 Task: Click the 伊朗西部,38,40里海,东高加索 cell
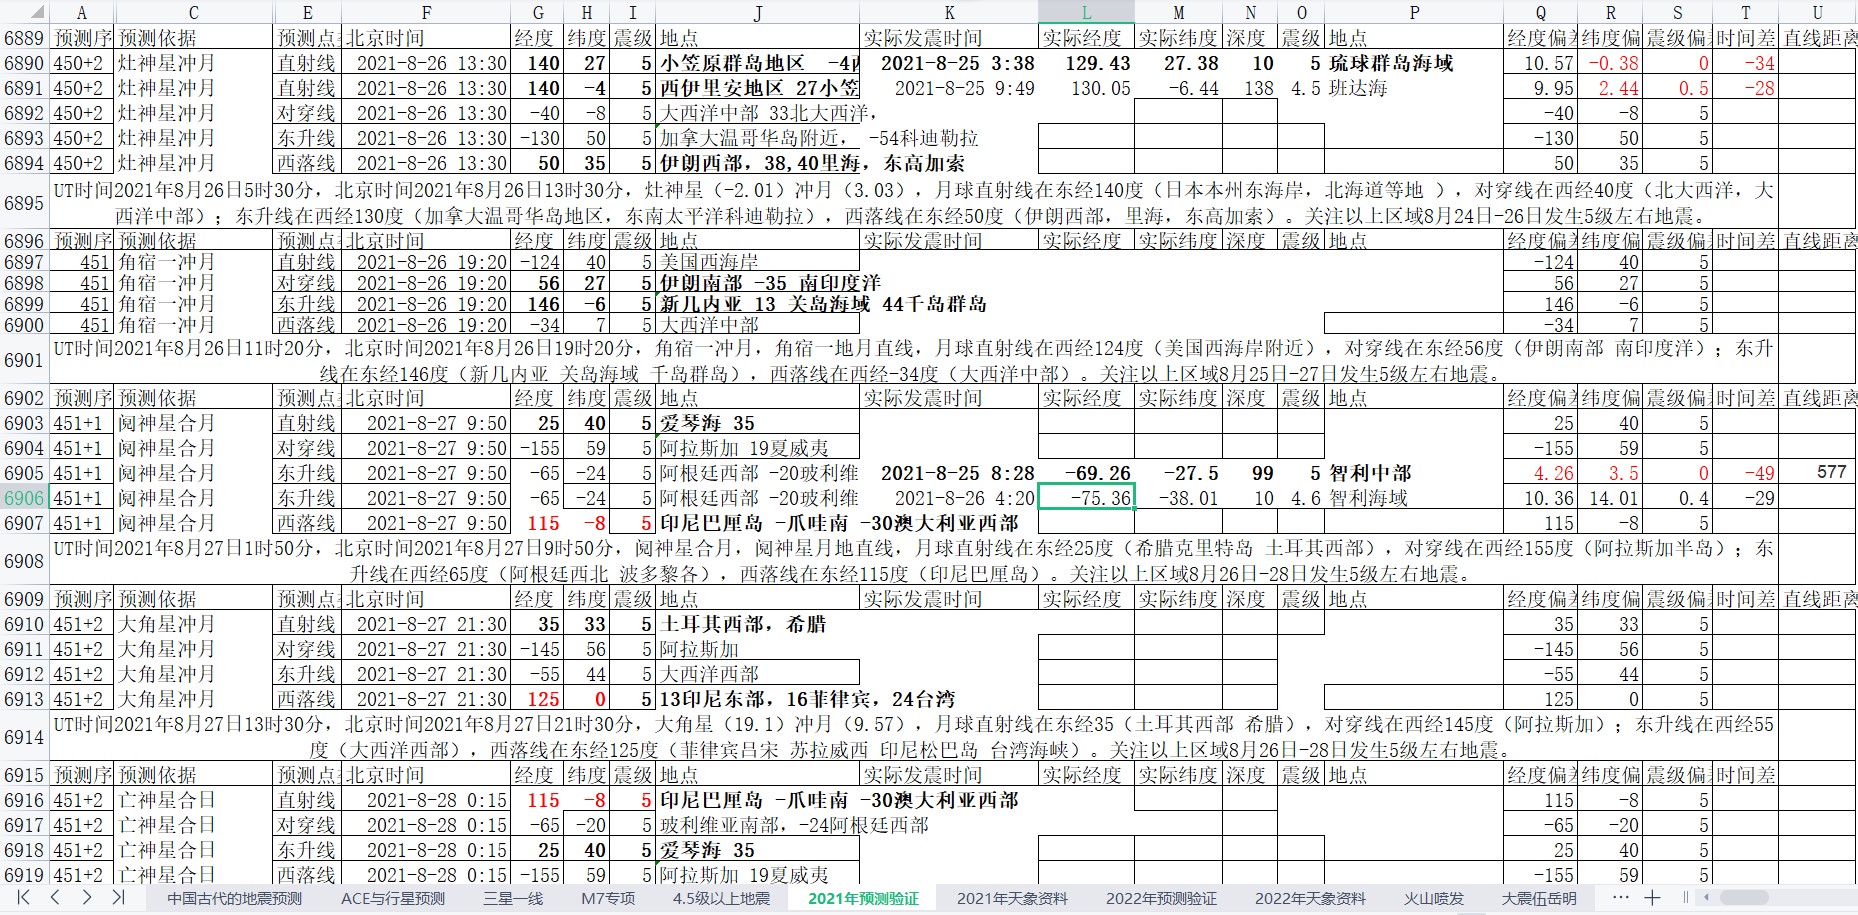pyautogui.click(x=757, y=163)
